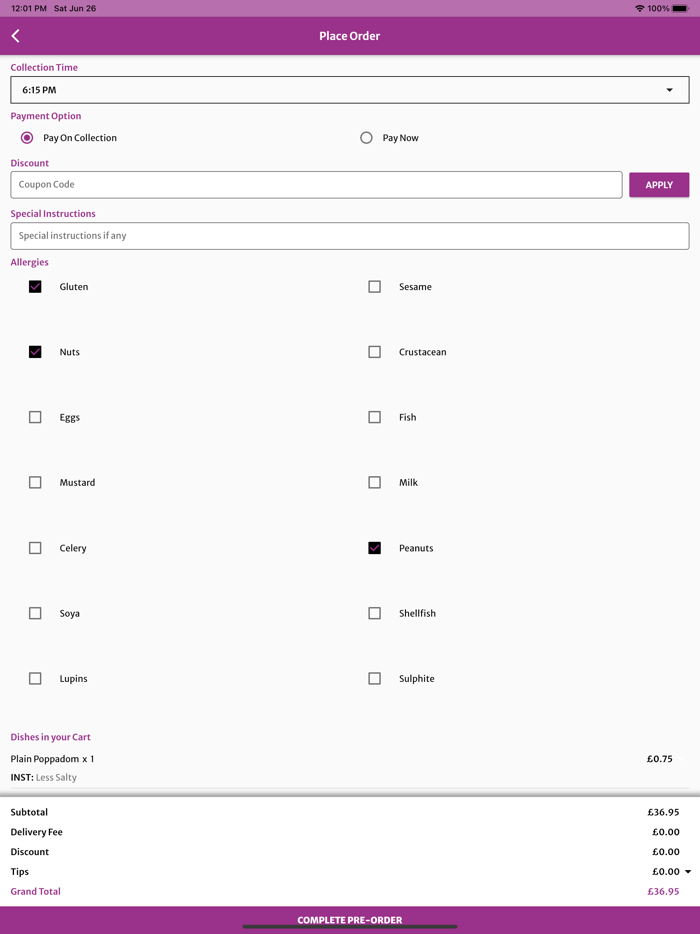Viewport: 700px width, 934px height.
Task: Check the Sulphite allergy checkbox
Action: click(x=375, y=678)
